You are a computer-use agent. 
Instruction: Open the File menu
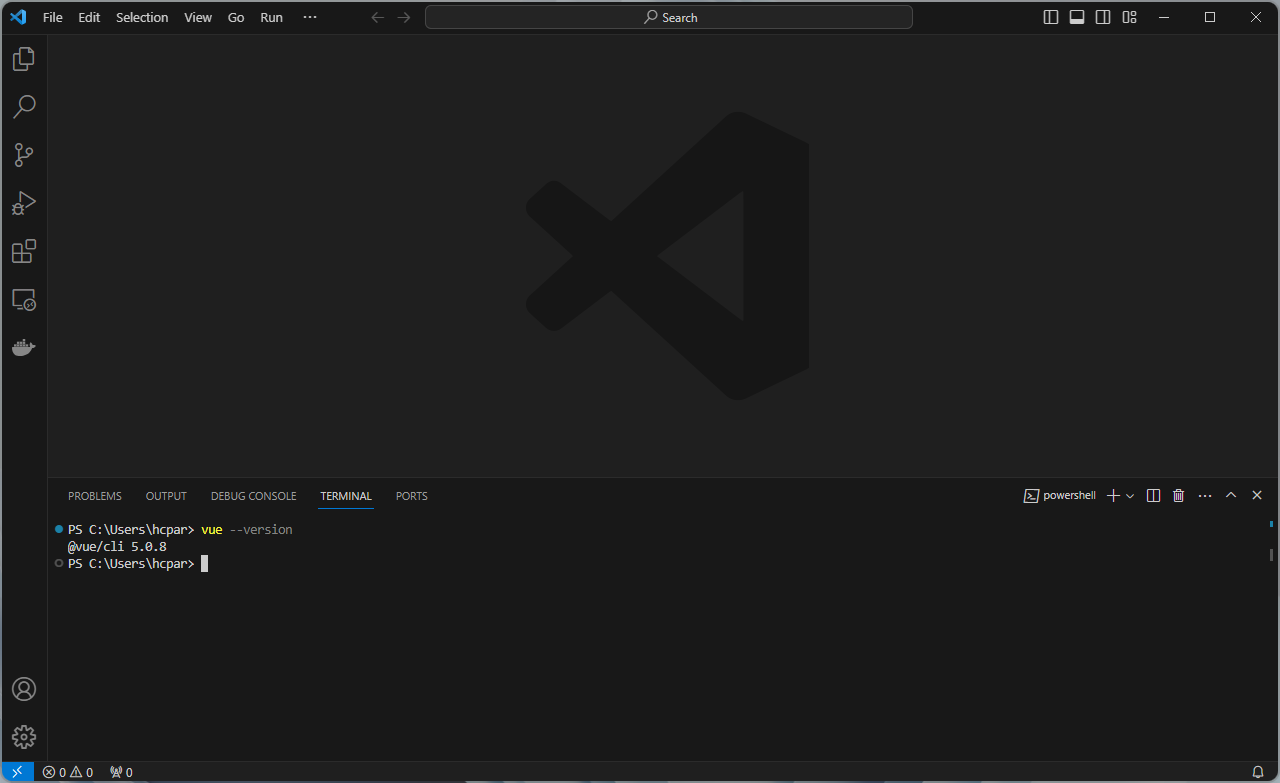click(x=52, y=17)
